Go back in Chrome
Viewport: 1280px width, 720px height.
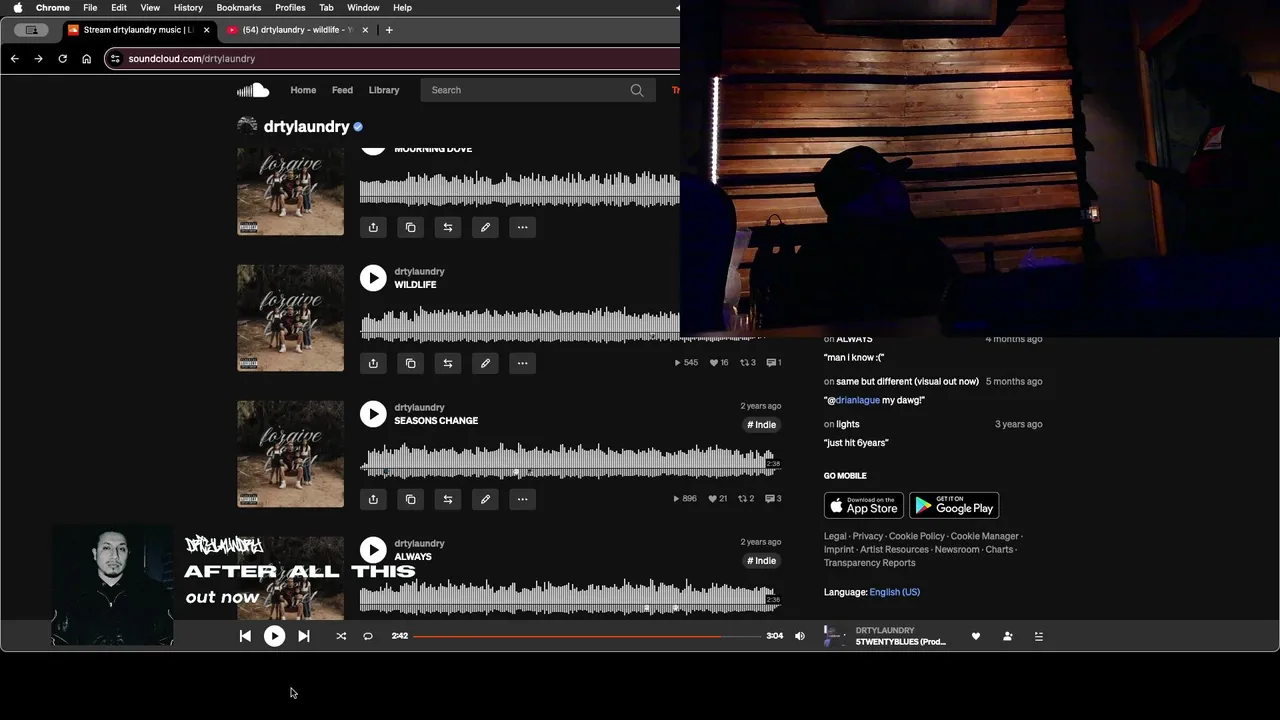(x=14, y=59)
